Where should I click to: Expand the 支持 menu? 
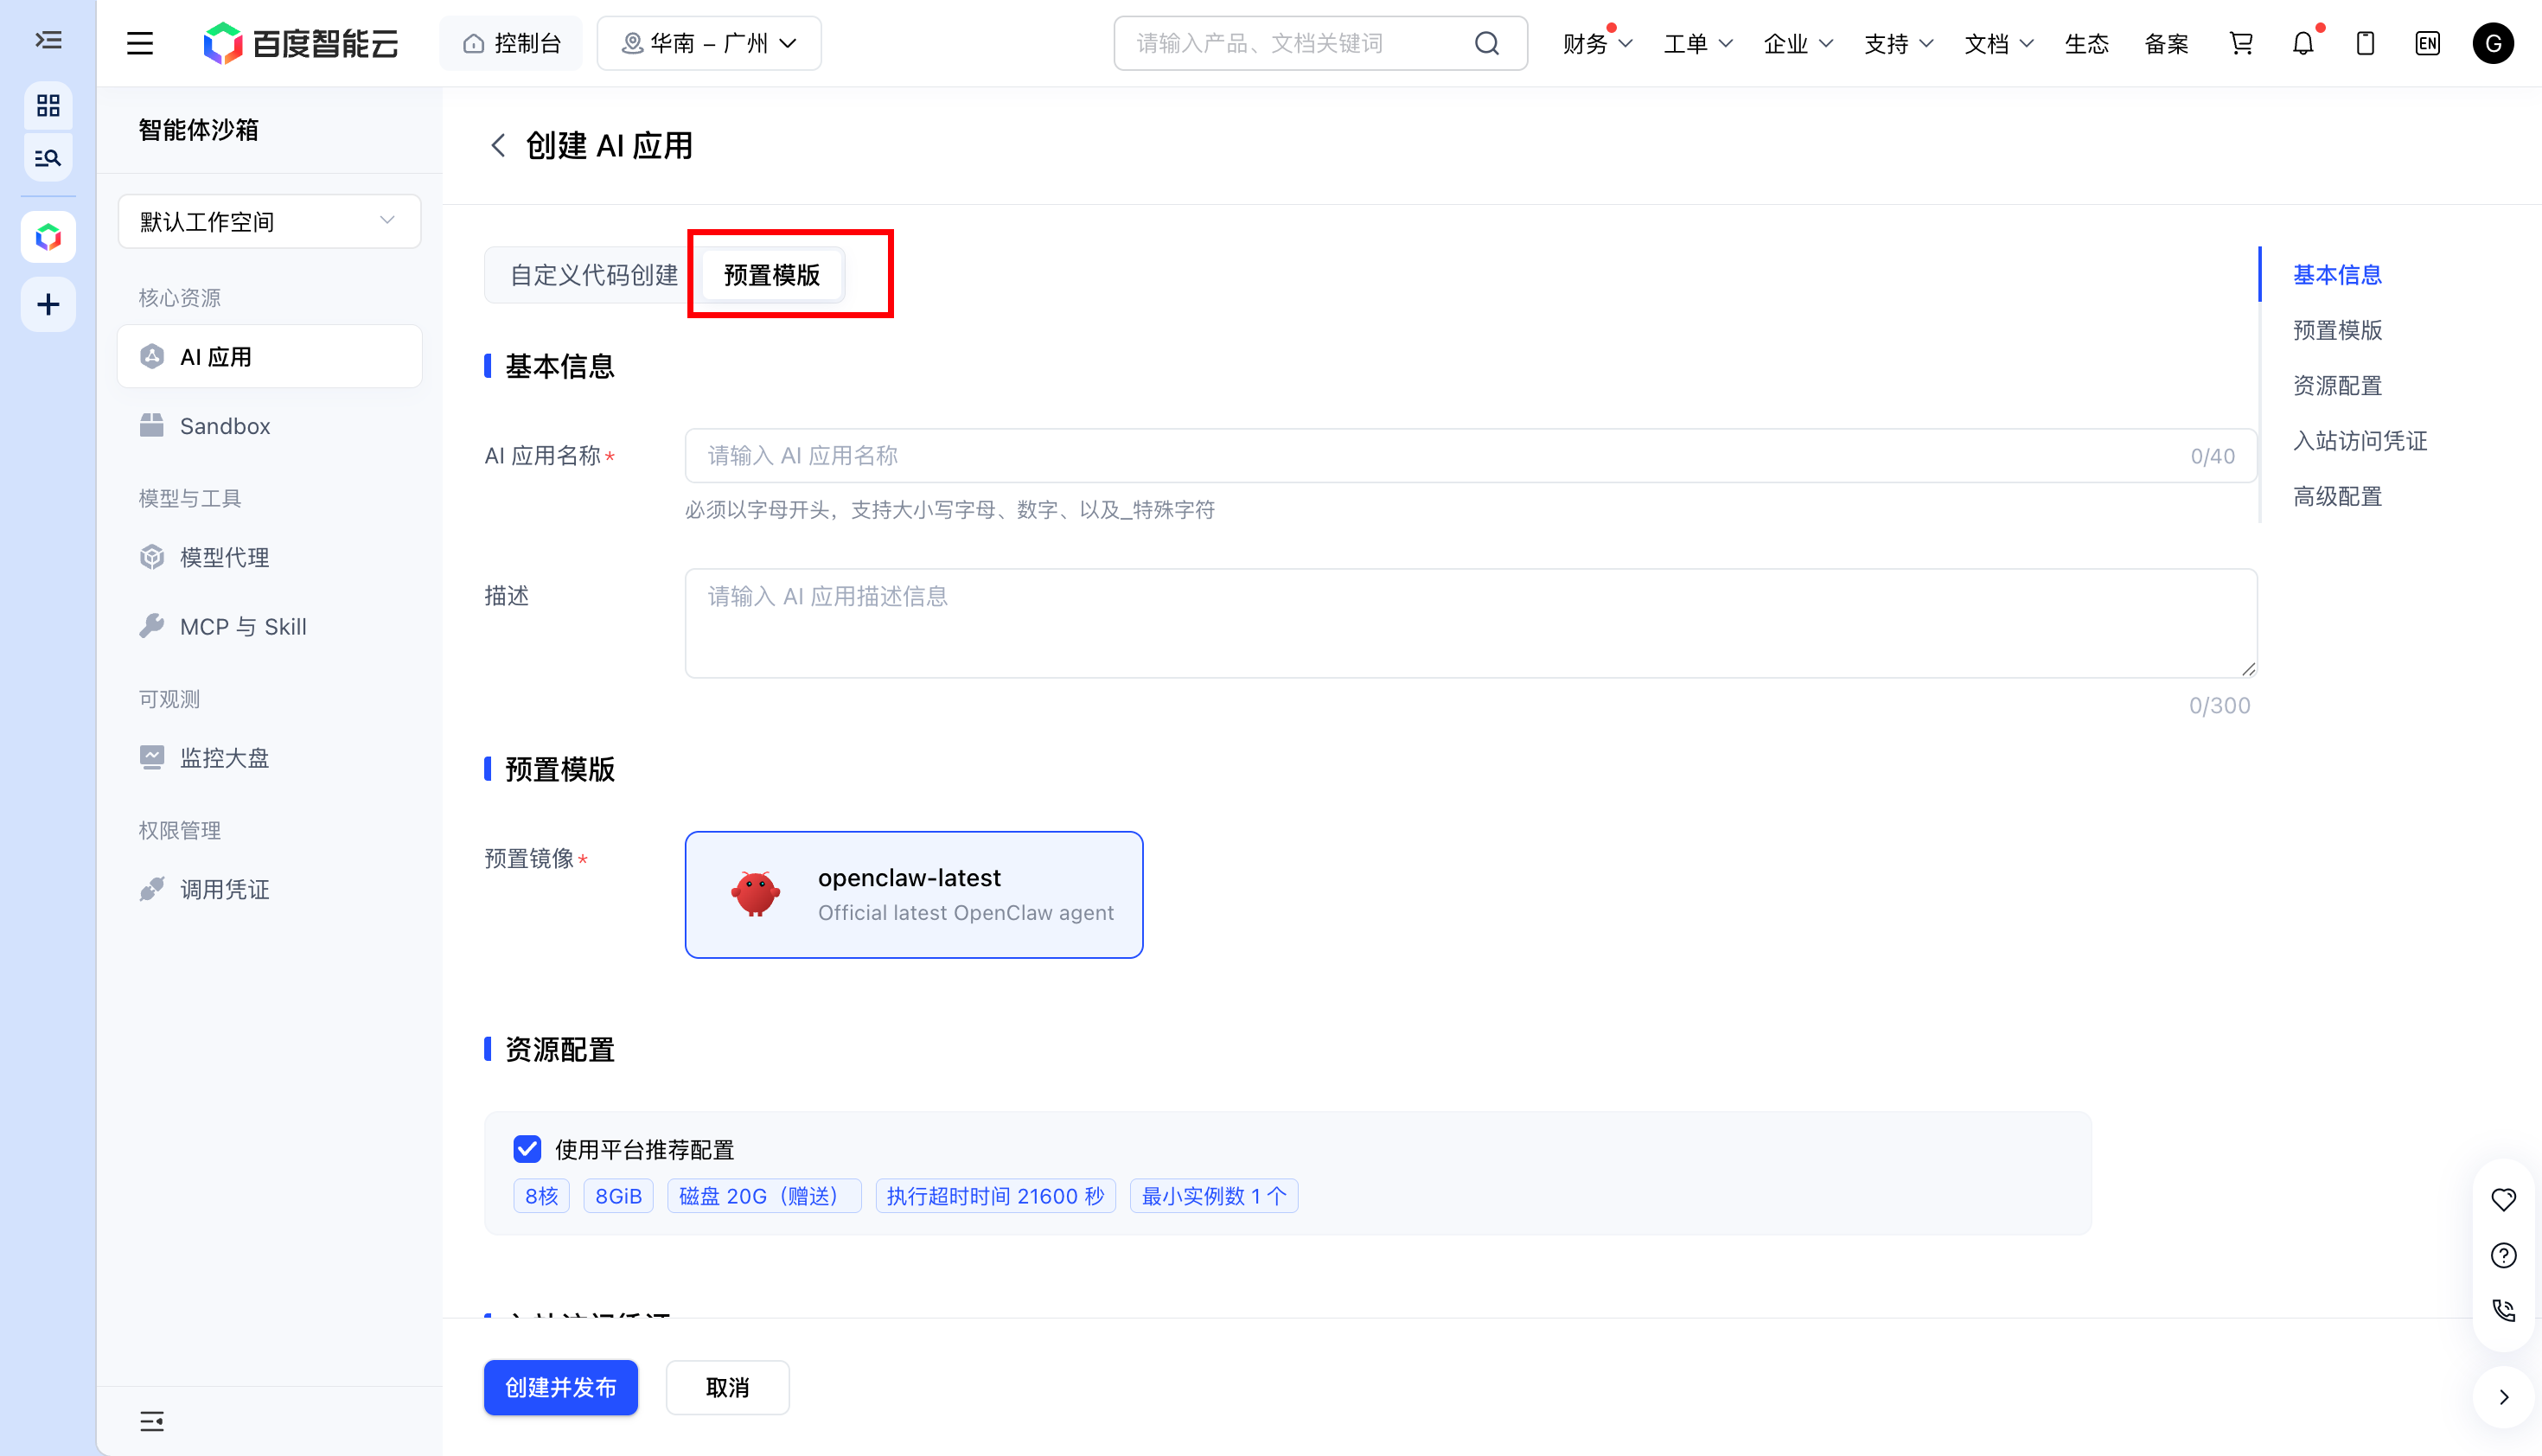[x=1898, y=43]
